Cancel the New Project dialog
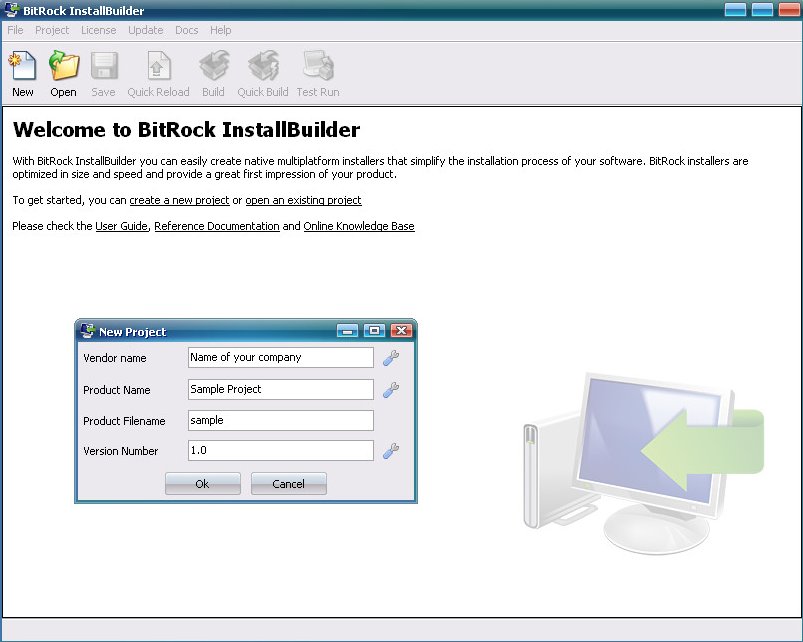 pyautogui.click(x=289, y=484)
